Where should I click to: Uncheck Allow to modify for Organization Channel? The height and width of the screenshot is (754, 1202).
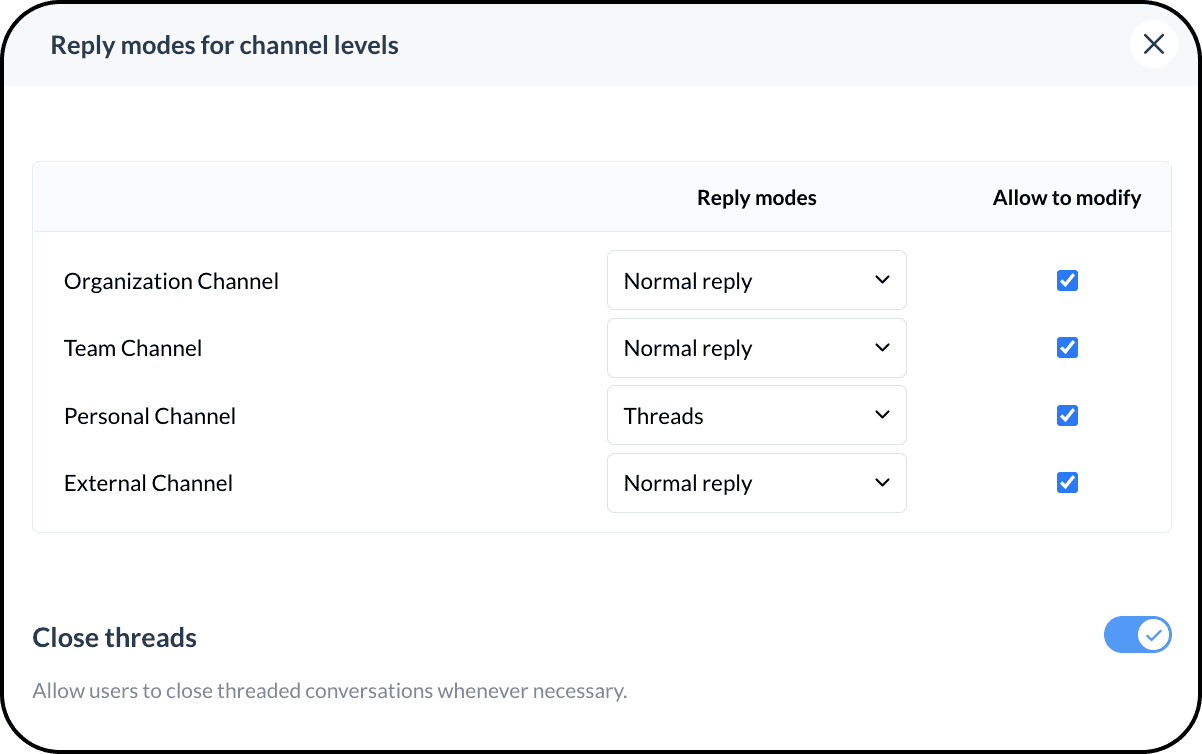(1067, 281)
